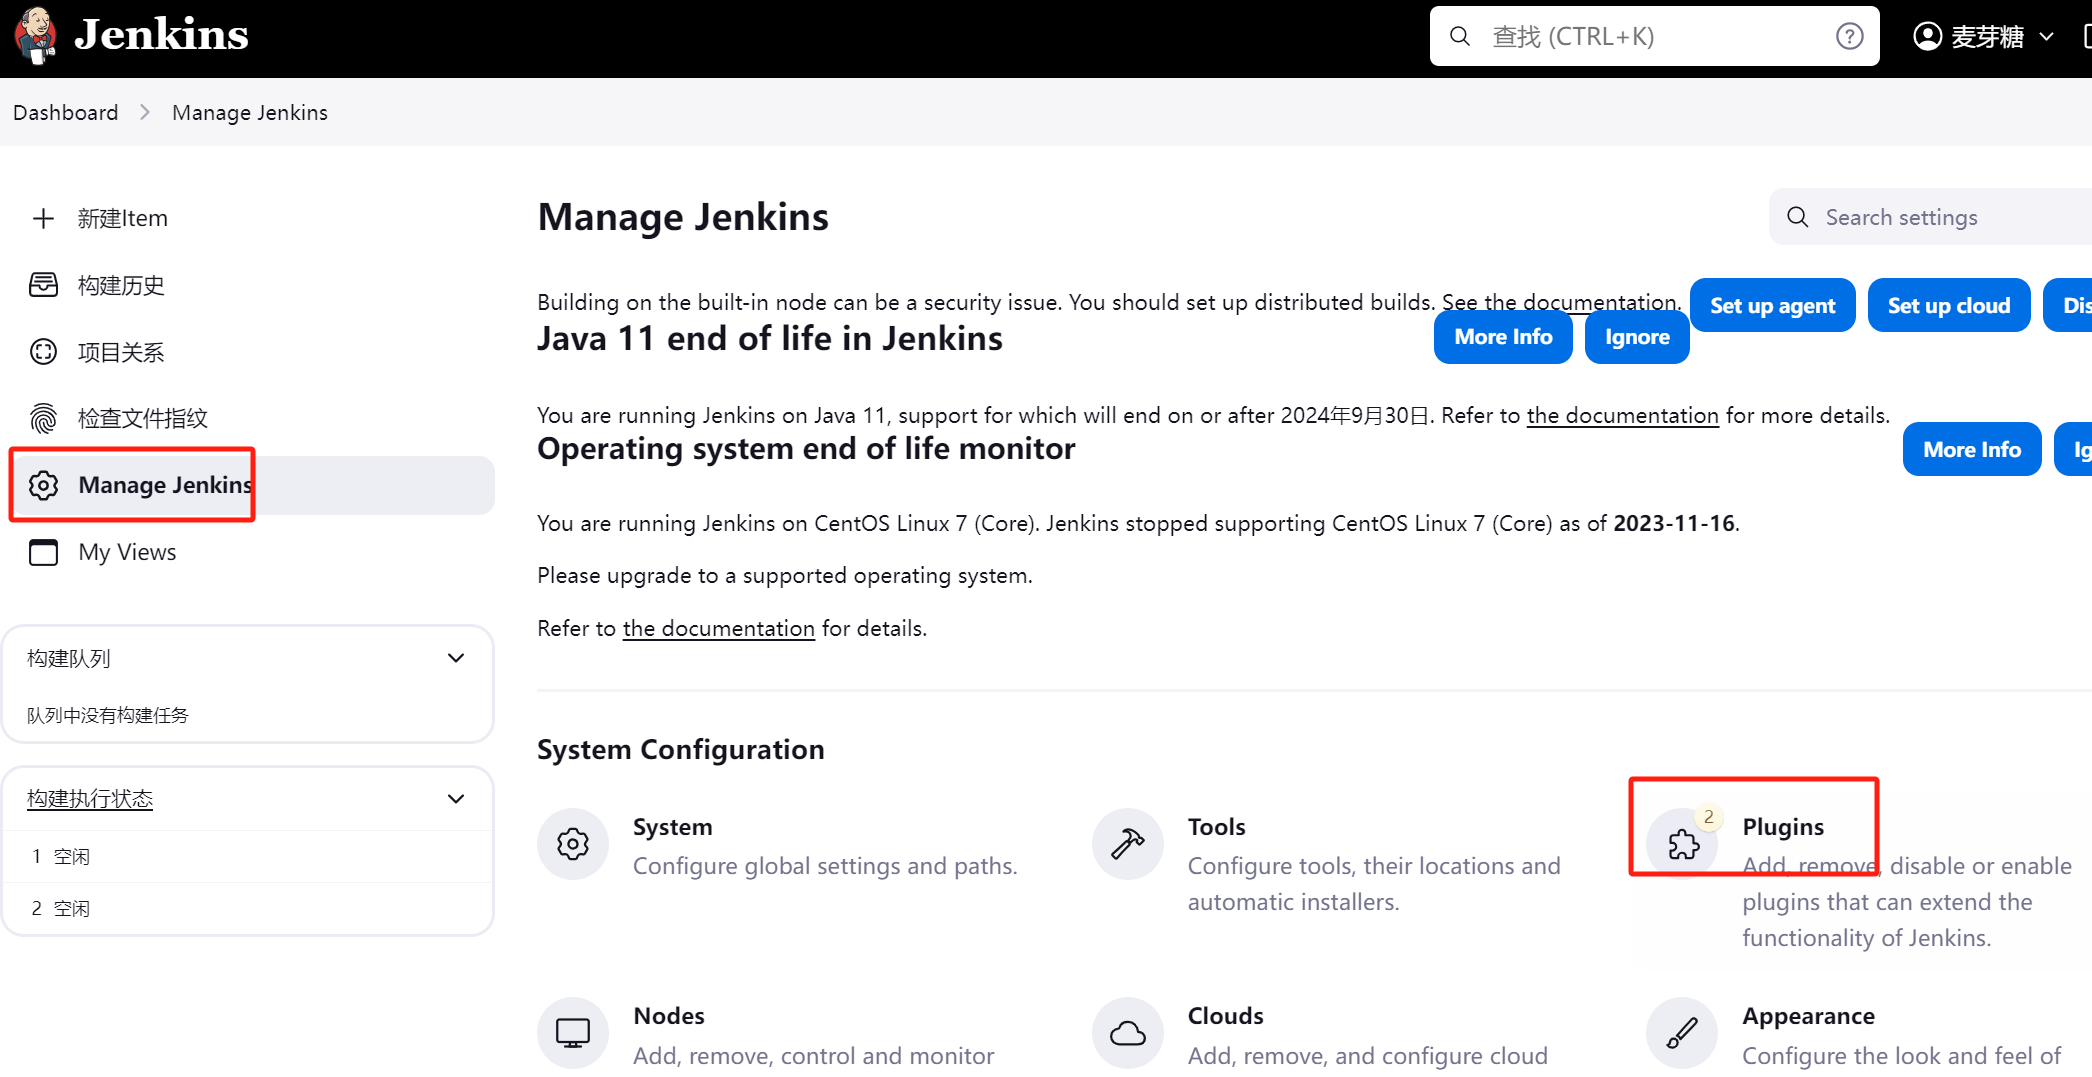The height and width of the screenshot is (1077, 2092).
Task: Click More Info for operating system monitor
Action: 1972,450
